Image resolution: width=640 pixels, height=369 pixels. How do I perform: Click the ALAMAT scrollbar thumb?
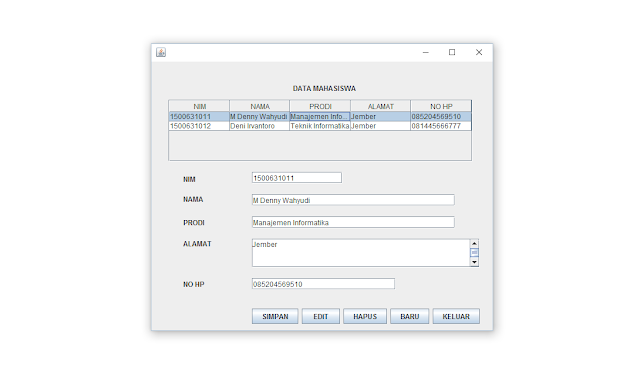point(474,253)
